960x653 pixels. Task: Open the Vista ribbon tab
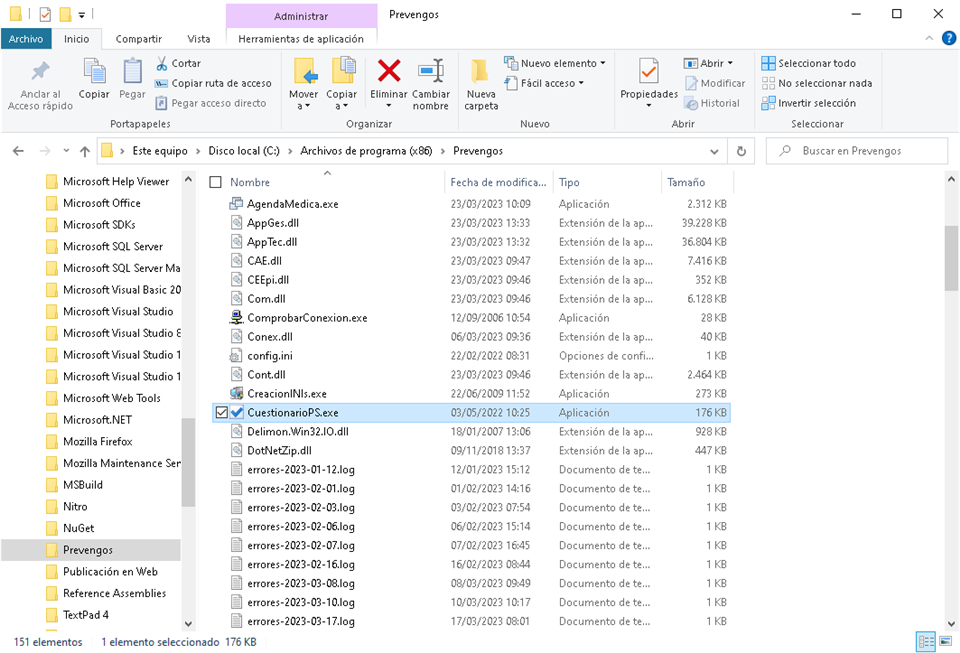tap(199, 39)
